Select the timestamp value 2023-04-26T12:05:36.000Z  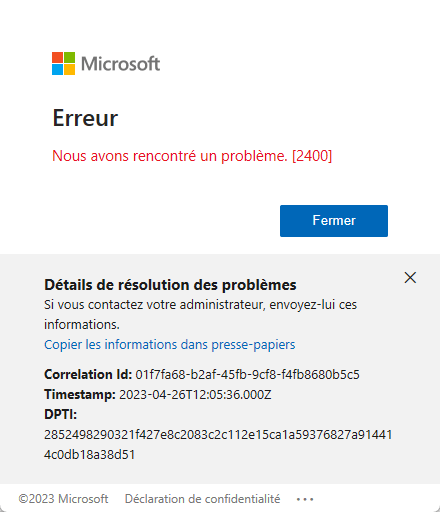(195, 395)
